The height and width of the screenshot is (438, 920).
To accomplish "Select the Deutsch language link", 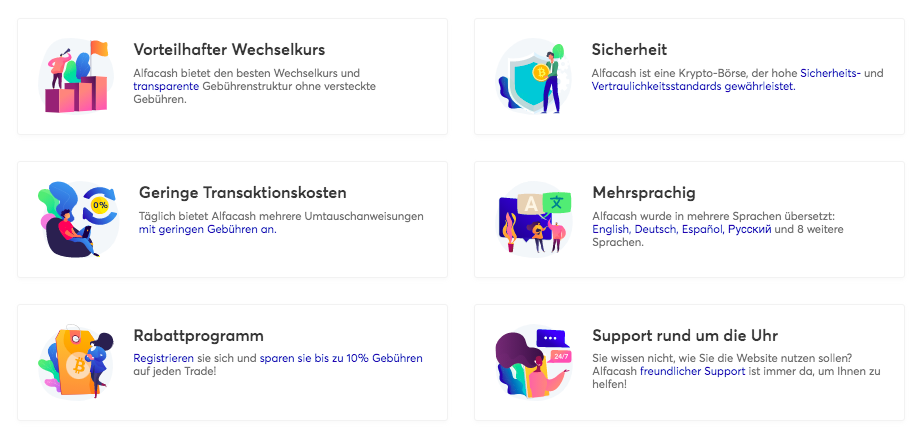I will point(656,229).
